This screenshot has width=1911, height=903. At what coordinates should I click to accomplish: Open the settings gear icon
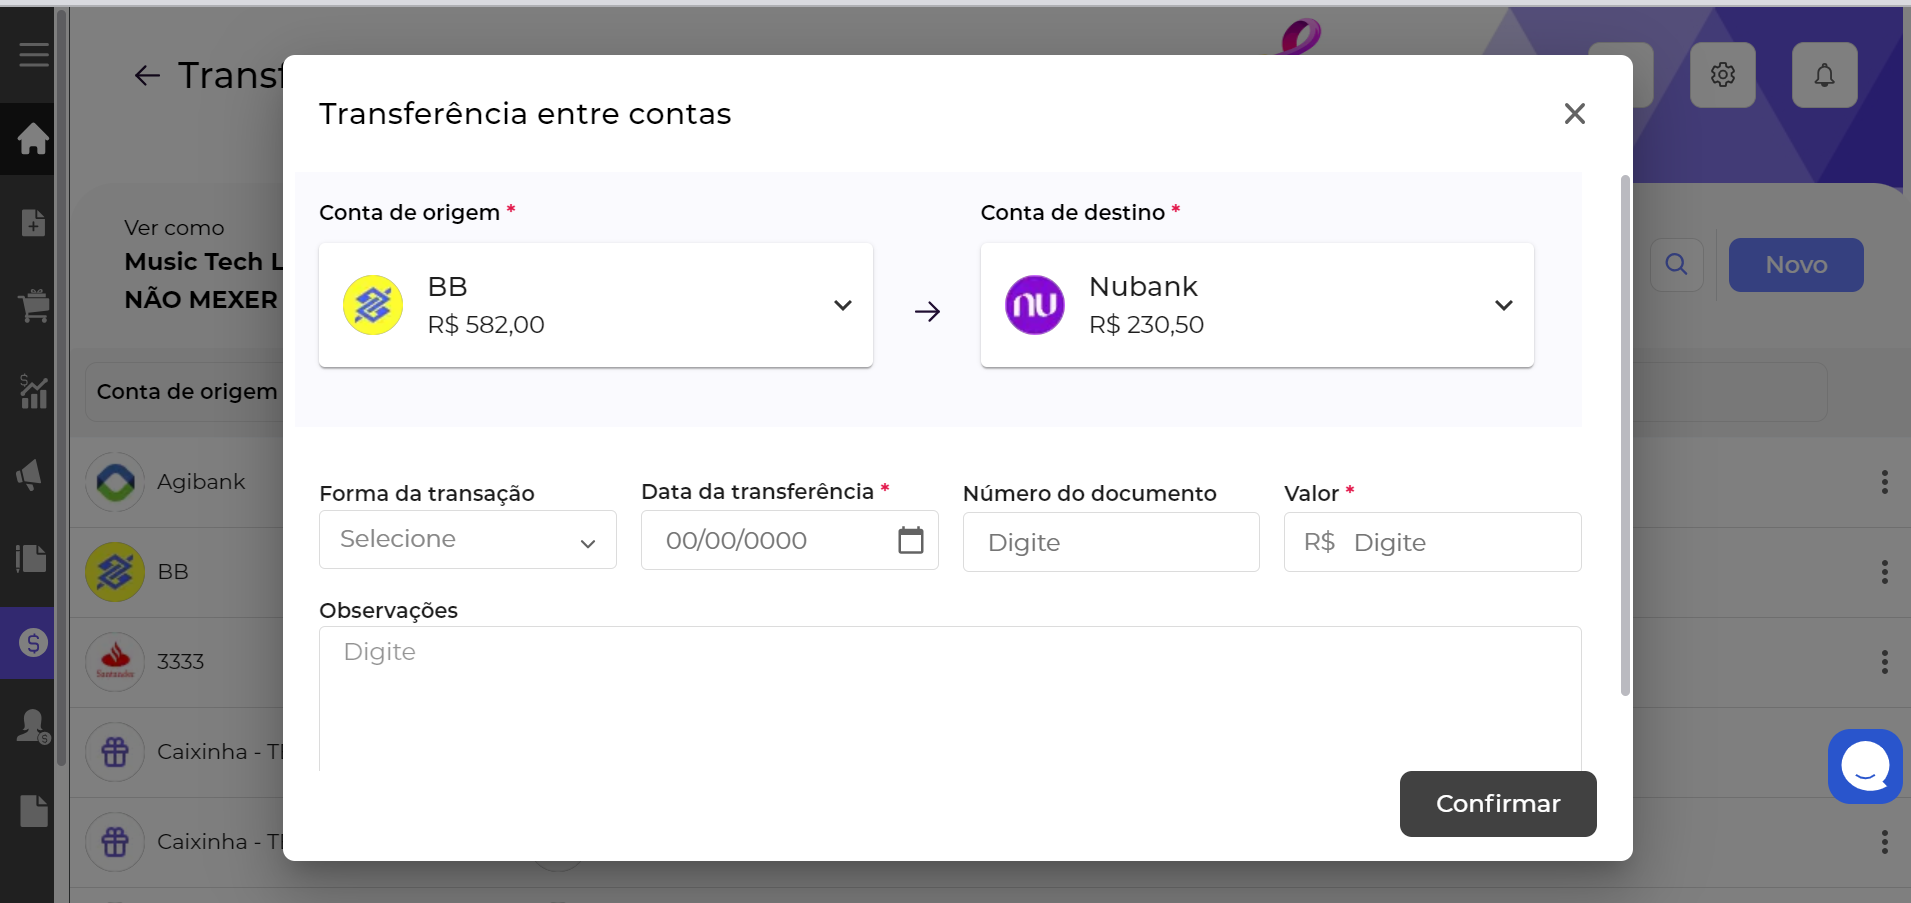tap(1722, 75)
